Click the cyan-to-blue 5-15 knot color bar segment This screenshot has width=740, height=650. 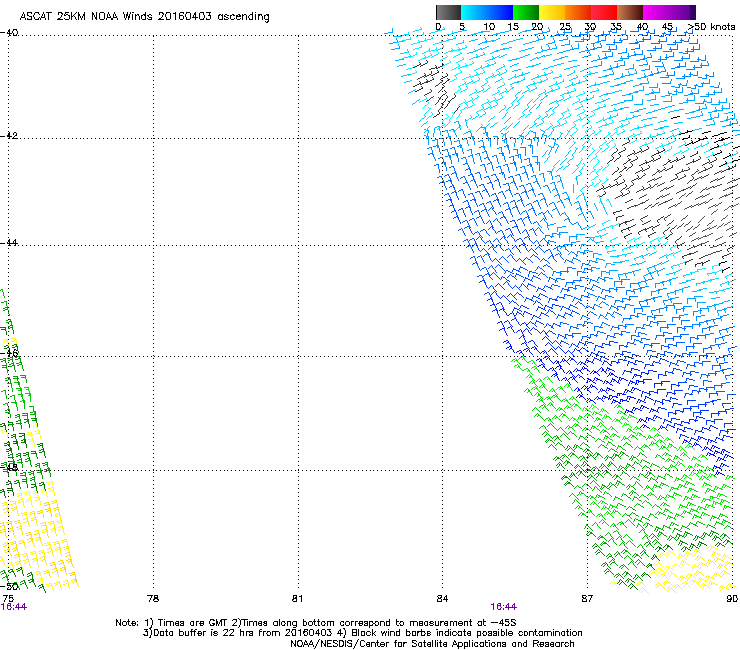[487, 12]
